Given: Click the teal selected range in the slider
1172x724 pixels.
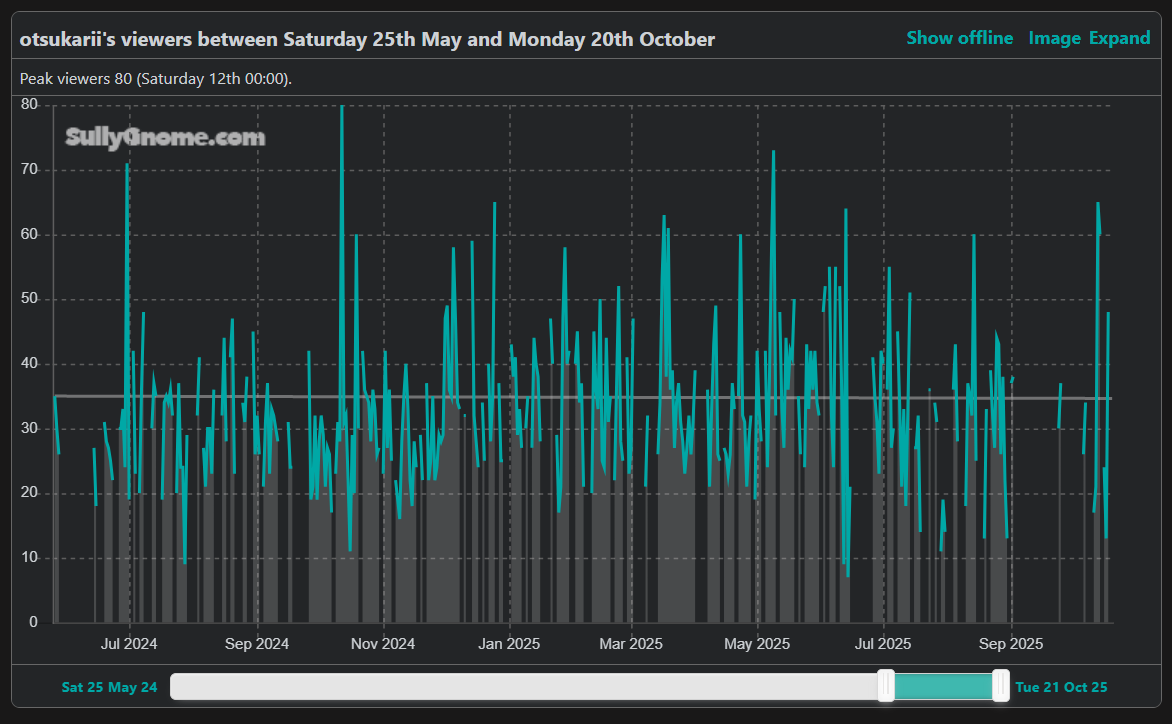Looking at the screenshot, I should pyautogui.click(x=943, y=686).
